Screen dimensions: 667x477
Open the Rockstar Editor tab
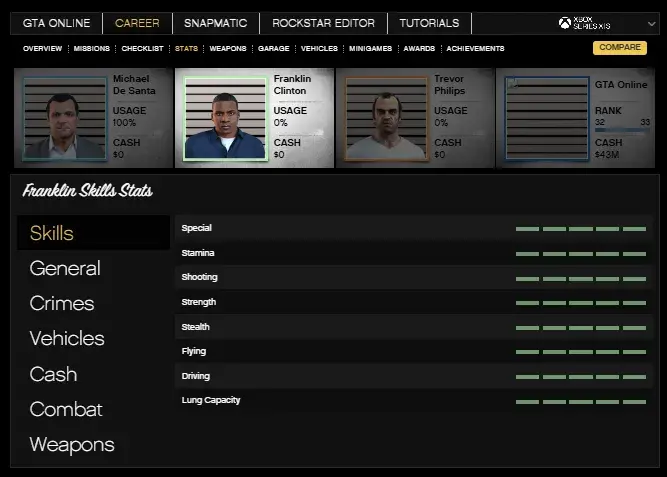coord(323,23)
